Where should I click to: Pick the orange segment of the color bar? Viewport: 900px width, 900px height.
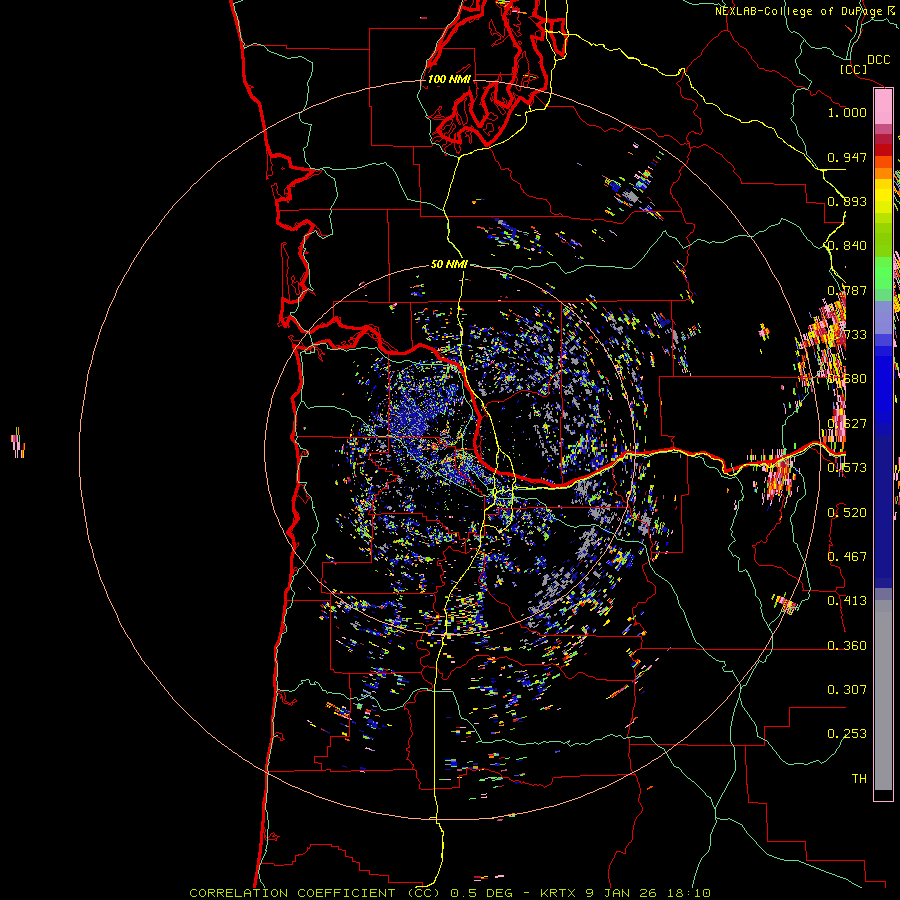(883, 172)
